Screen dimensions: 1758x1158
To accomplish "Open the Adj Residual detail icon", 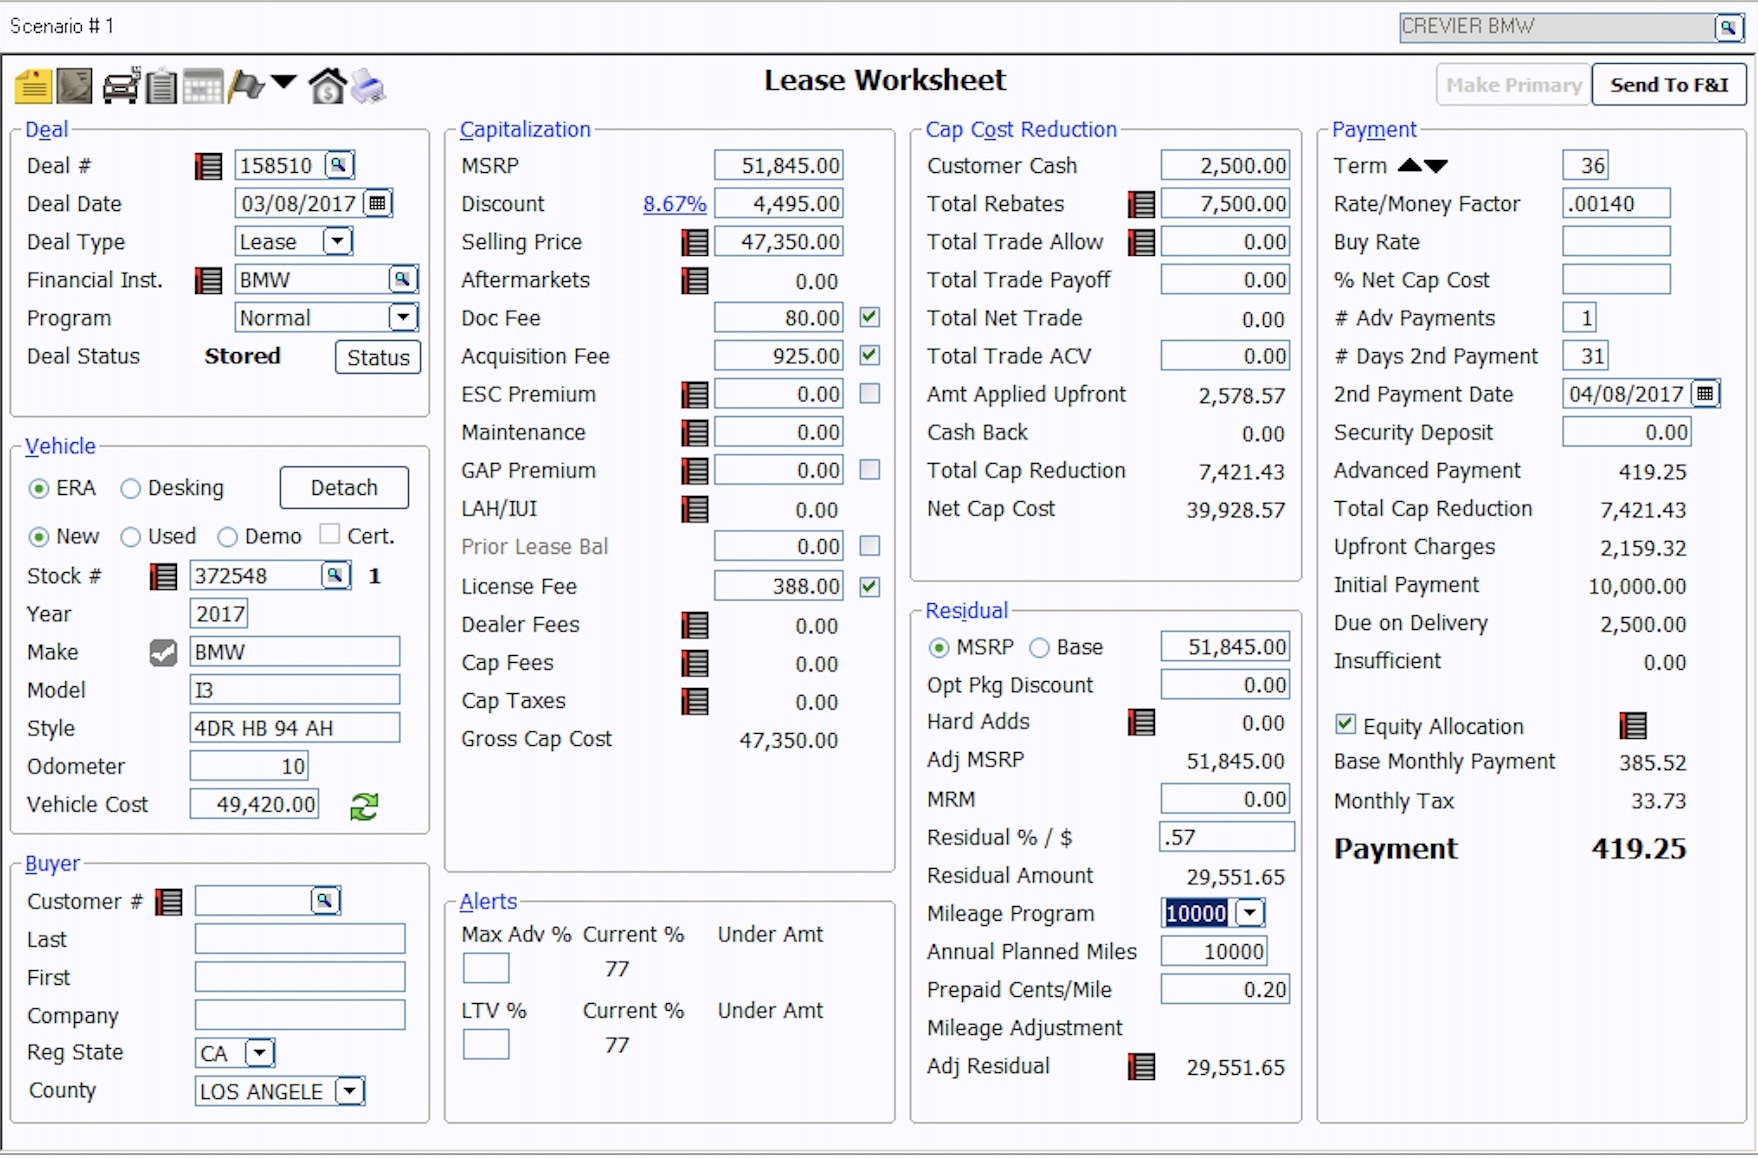I will [x=1141, y=1067].
